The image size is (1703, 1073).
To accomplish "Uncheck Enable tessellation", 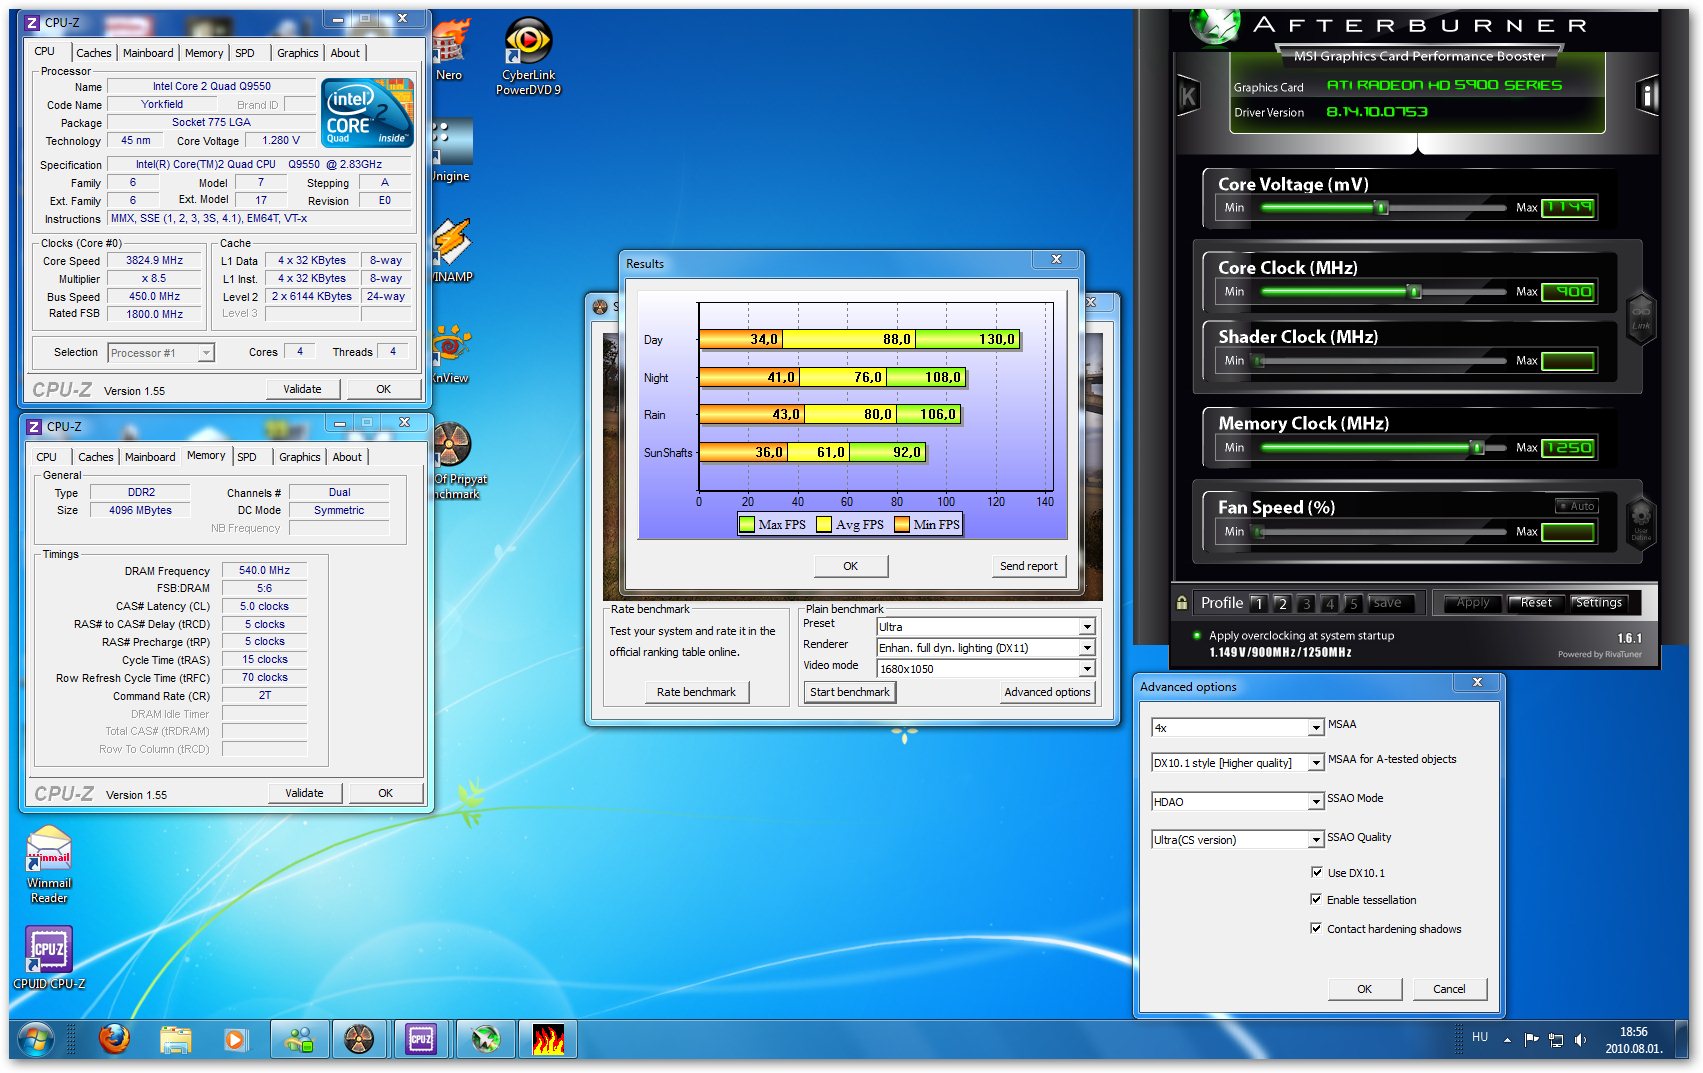I will point(1316,899).
